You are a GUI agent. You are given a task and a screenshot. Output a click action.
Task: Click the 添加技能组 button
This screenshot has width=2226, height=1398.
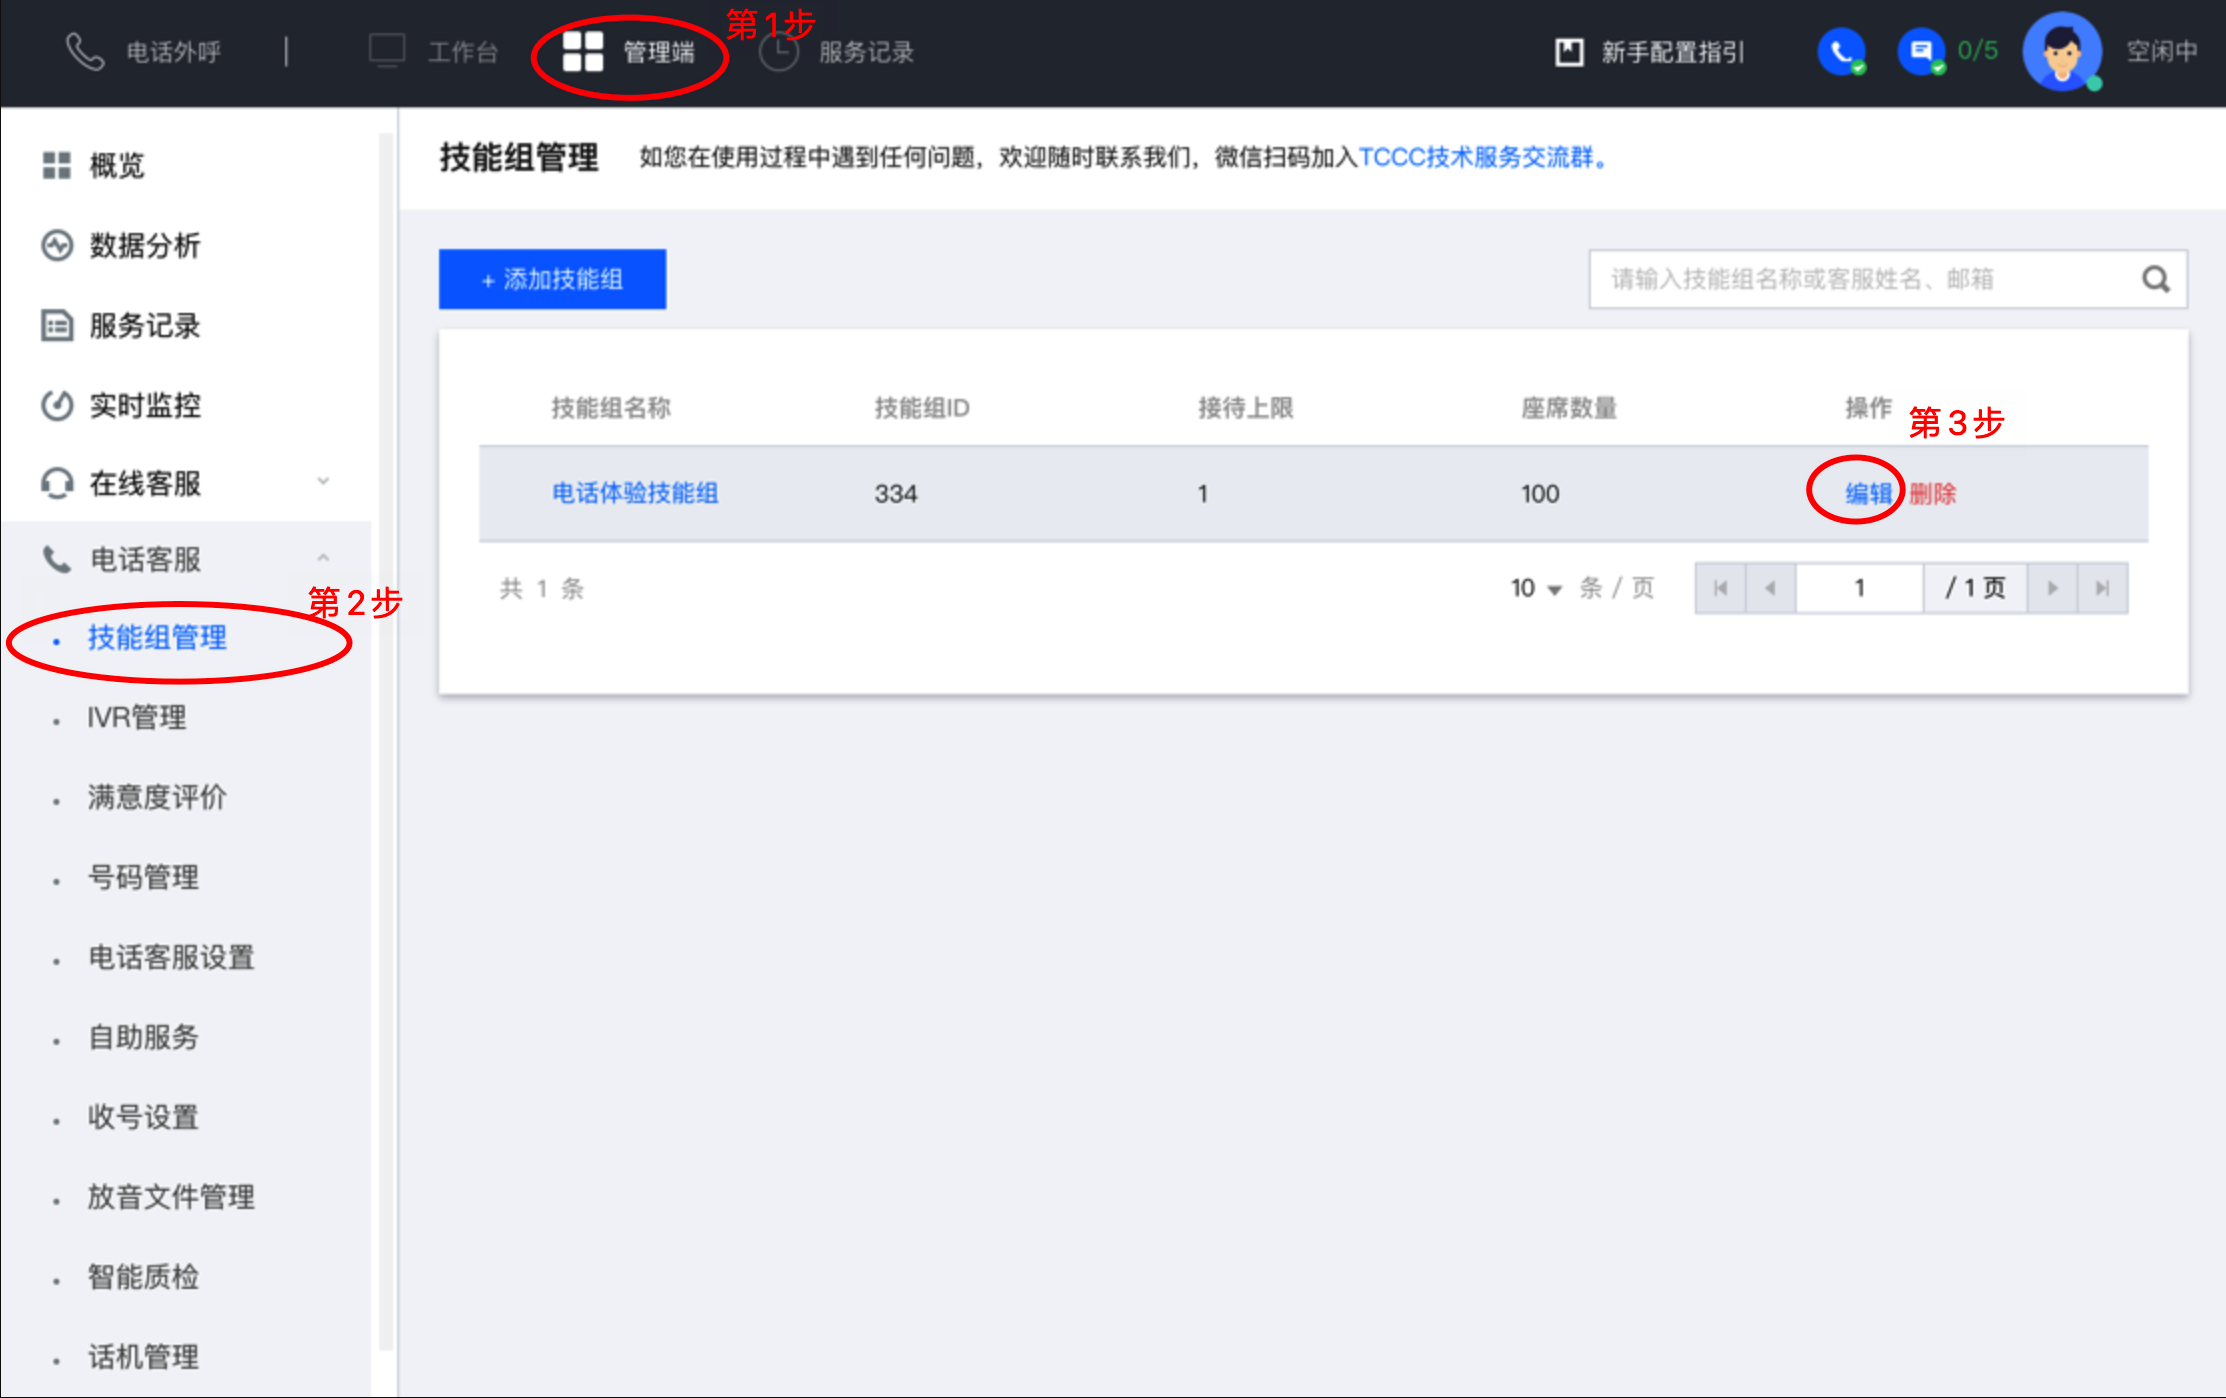click(x=552, y=279)
